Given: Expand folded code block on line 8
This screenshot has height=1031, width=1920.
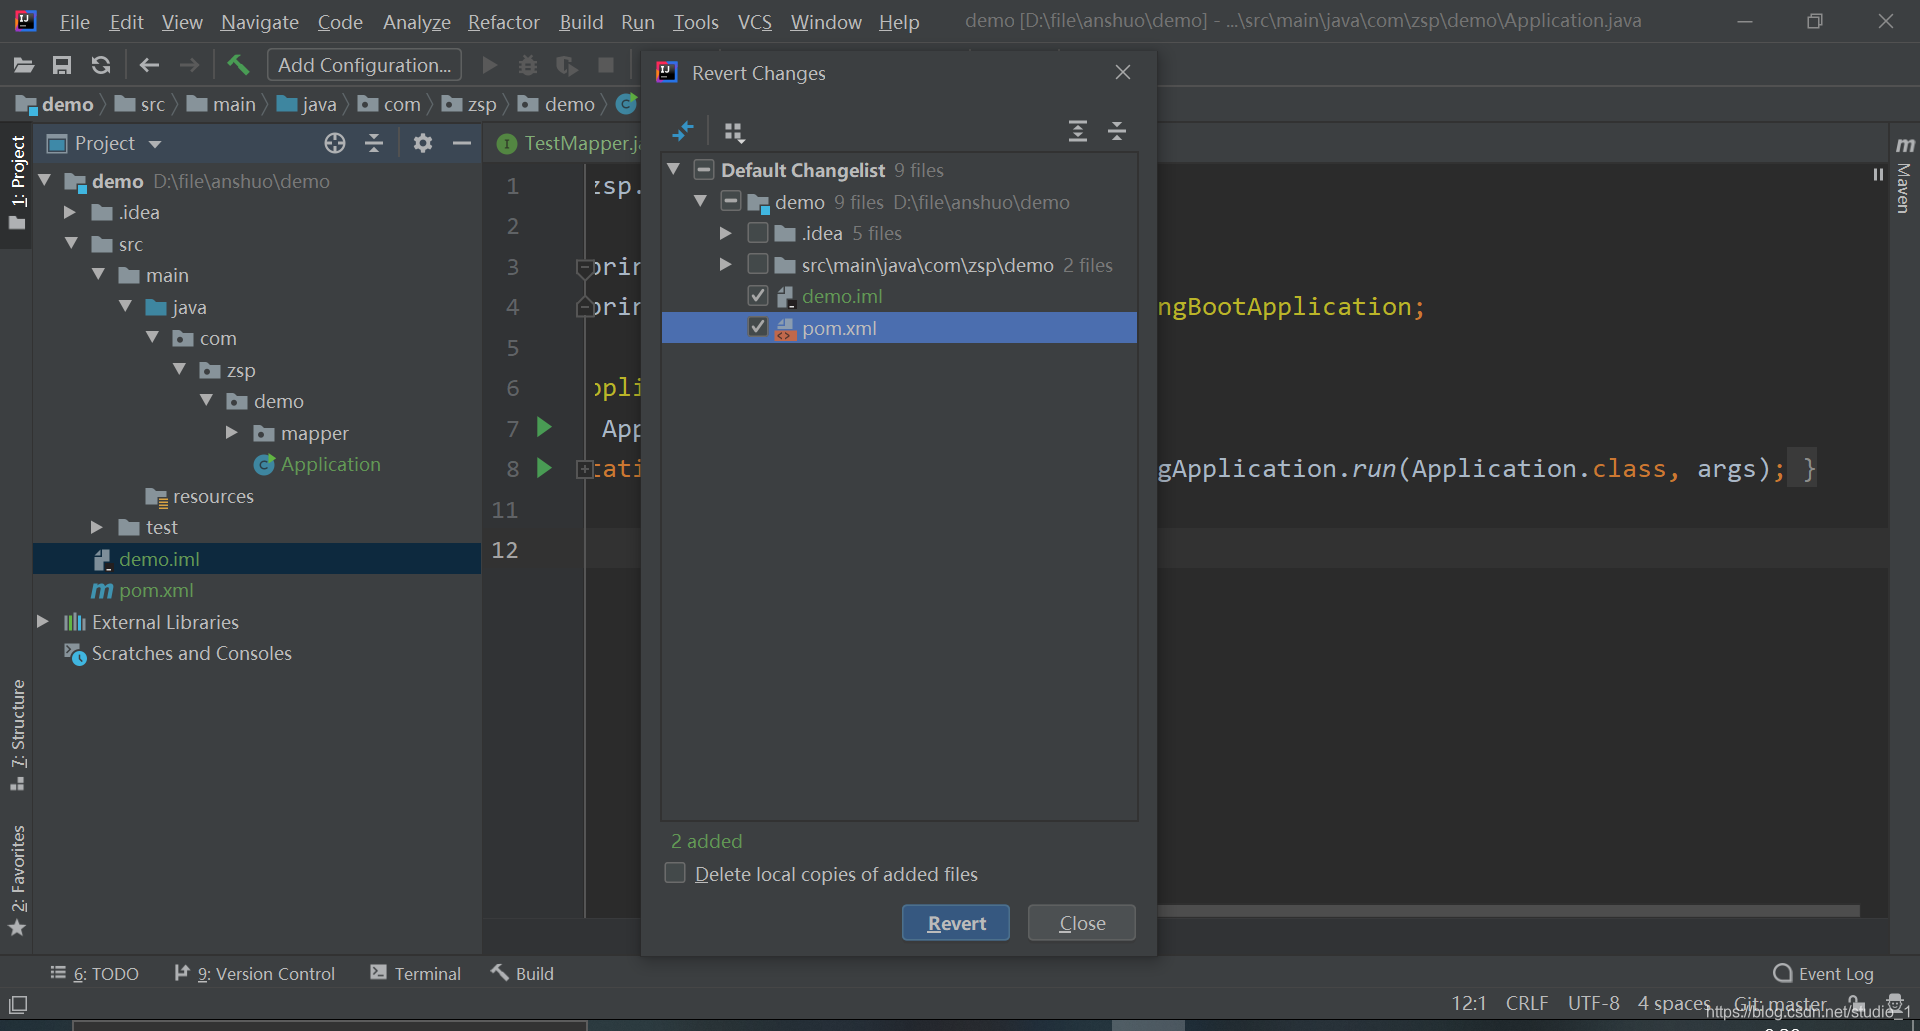Looking at the screenshot, I should [x=585, y=469].
